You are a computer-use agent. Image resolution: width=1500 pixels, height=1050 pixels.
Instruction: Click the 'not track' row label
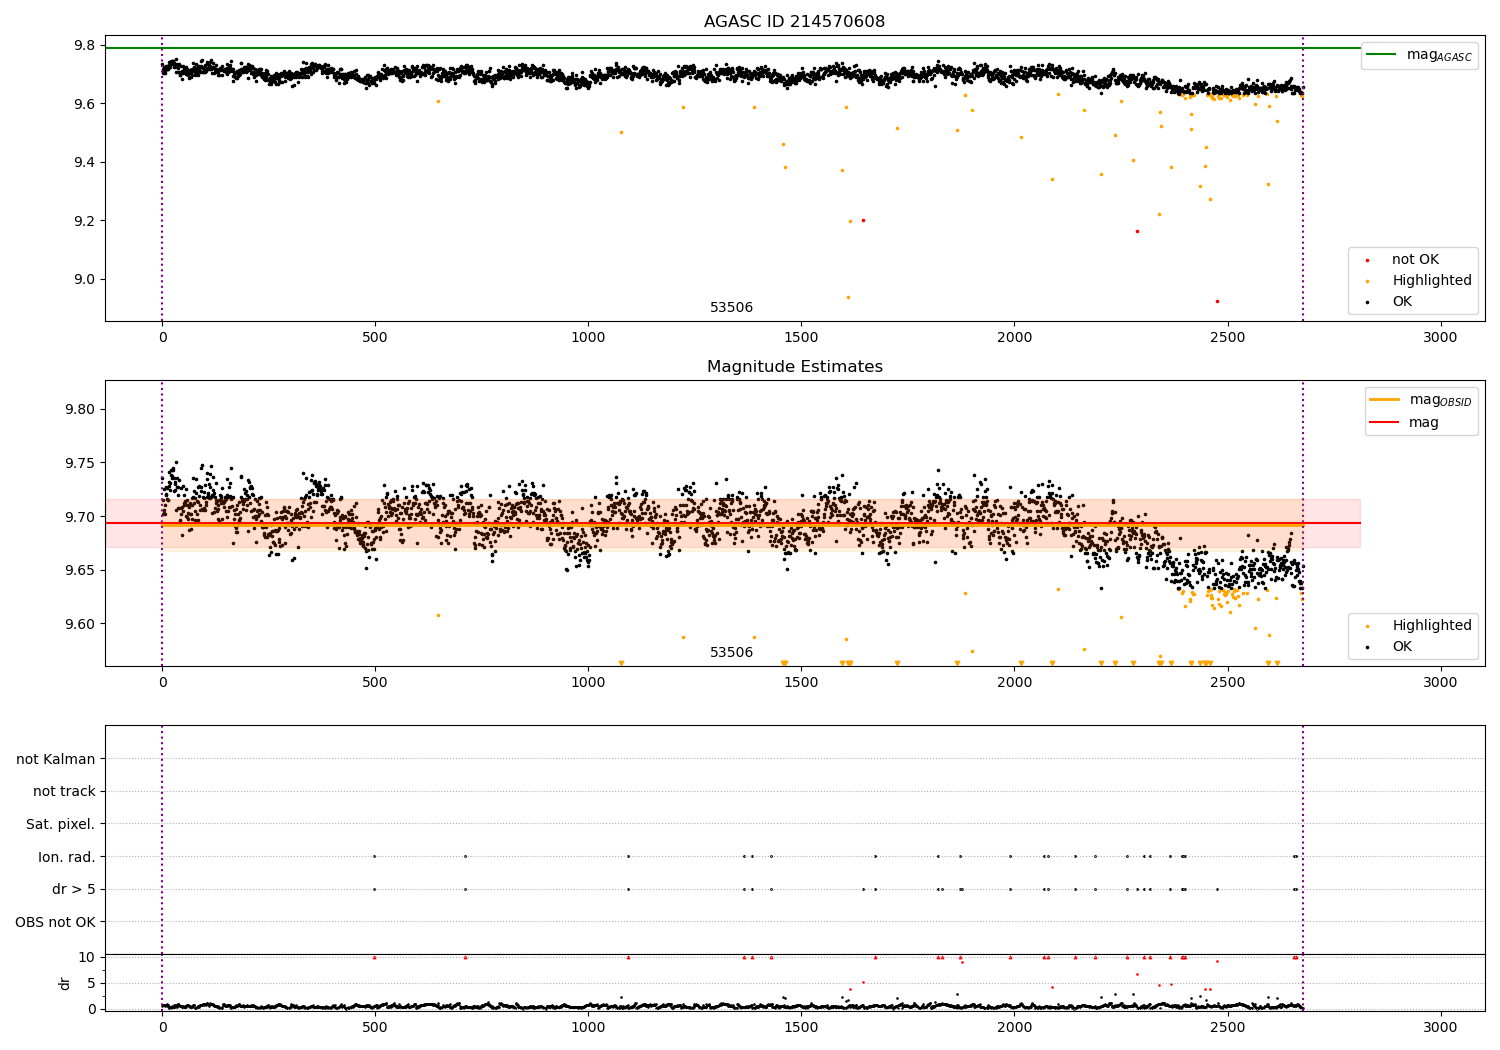click(x=64, y=791)
